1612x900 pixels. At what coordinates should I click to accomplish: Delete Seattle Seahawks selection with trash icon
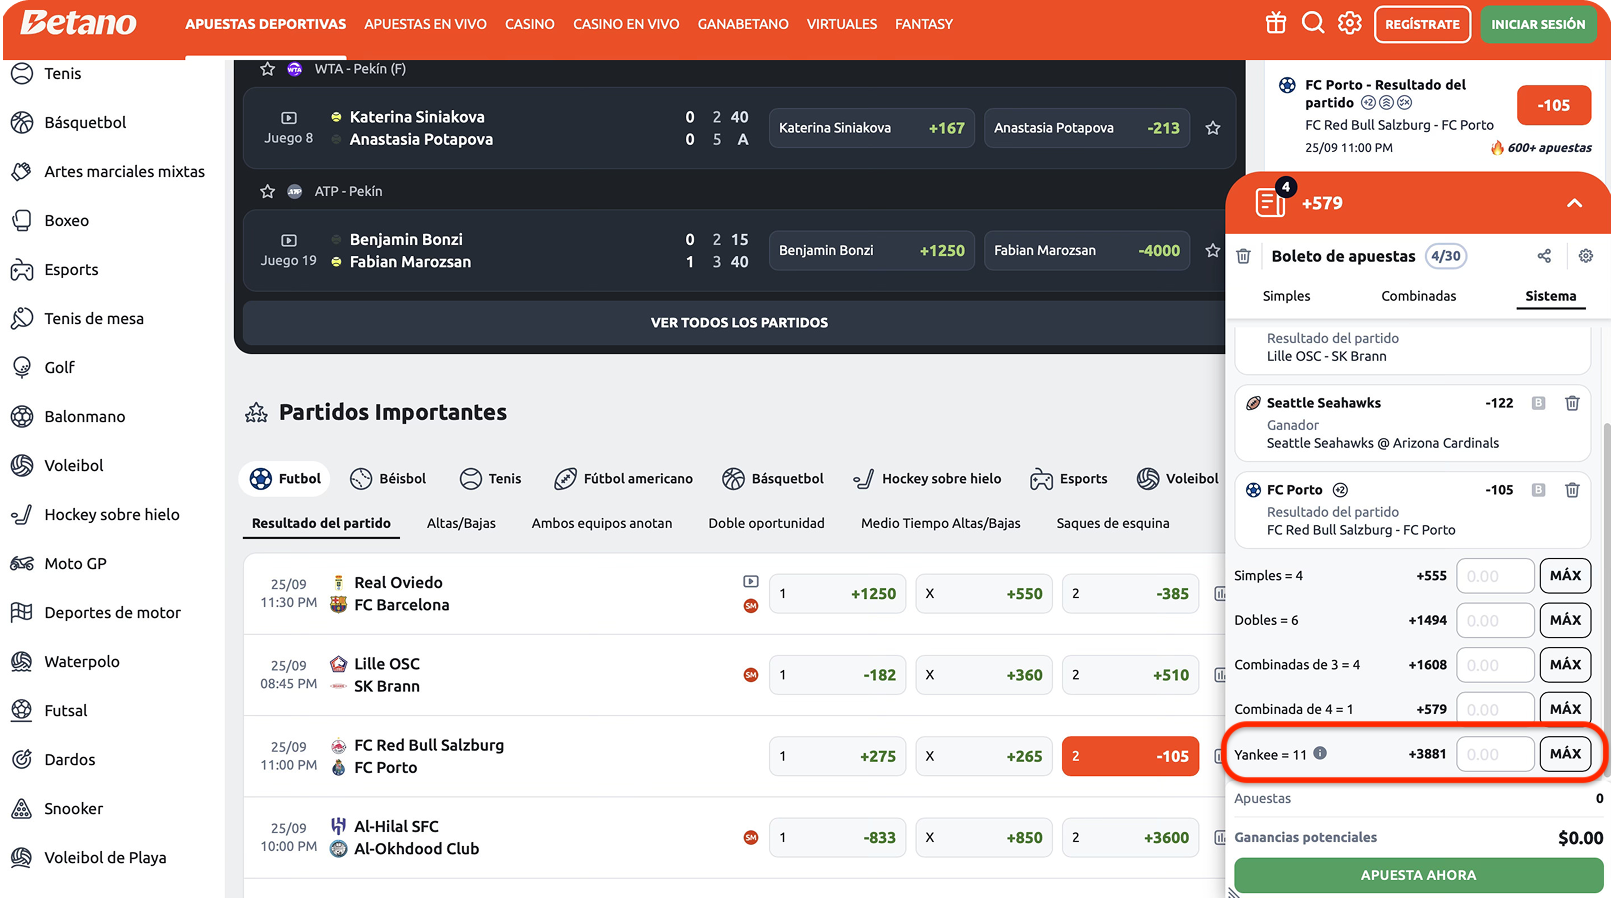coord(1572,403)
